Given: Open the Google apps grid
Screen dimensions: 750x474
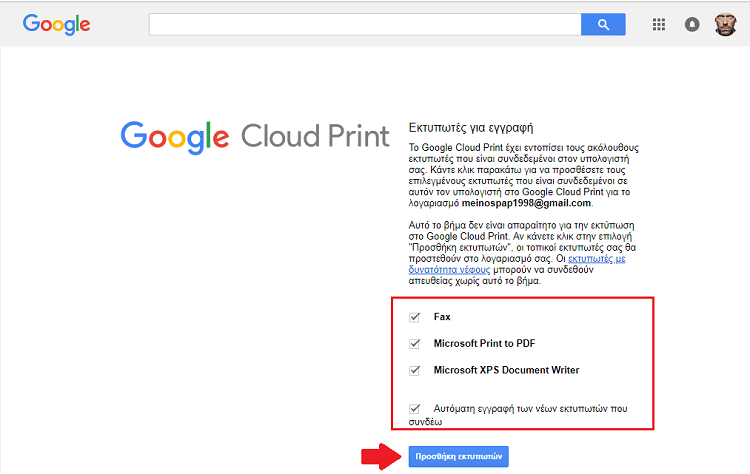Looking at the screenshot, I should [x=659, y=24].
